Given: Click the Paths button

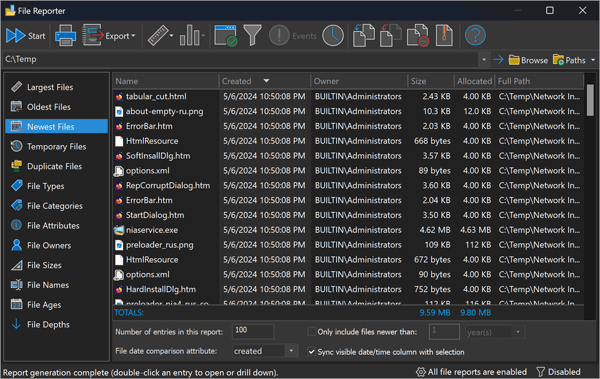Looking at the screenshot, I should tap(569, 60).
